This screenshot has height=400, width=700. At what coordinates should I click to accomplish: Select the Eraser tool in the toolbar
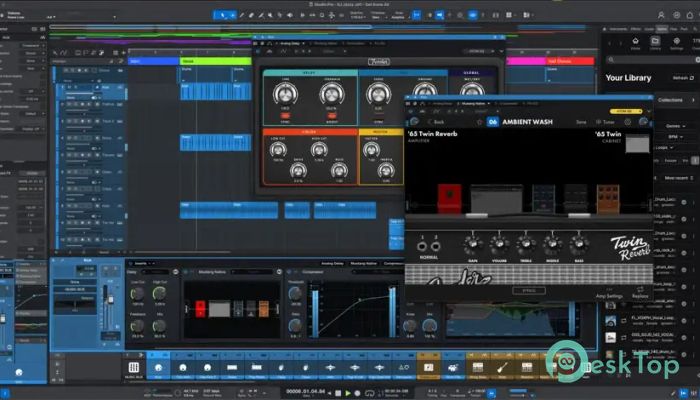(251, 15)
